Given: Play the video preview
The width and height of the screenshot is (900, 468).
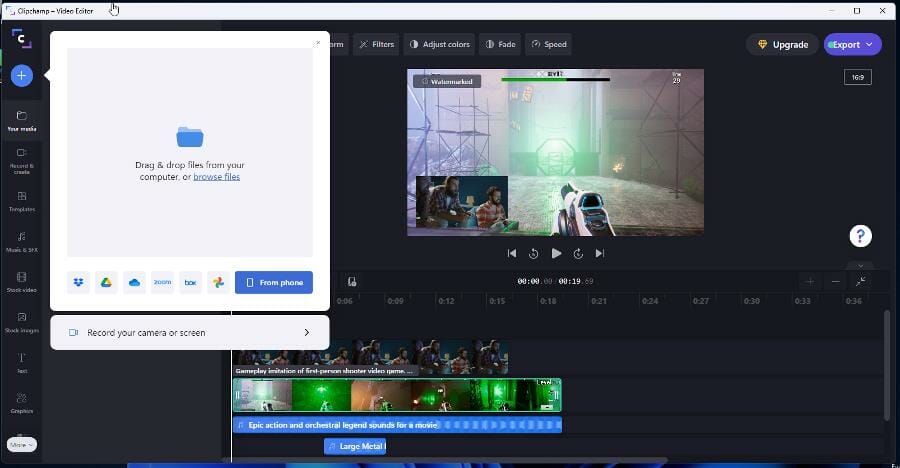Looking at the screenshot, I should 556,253.
